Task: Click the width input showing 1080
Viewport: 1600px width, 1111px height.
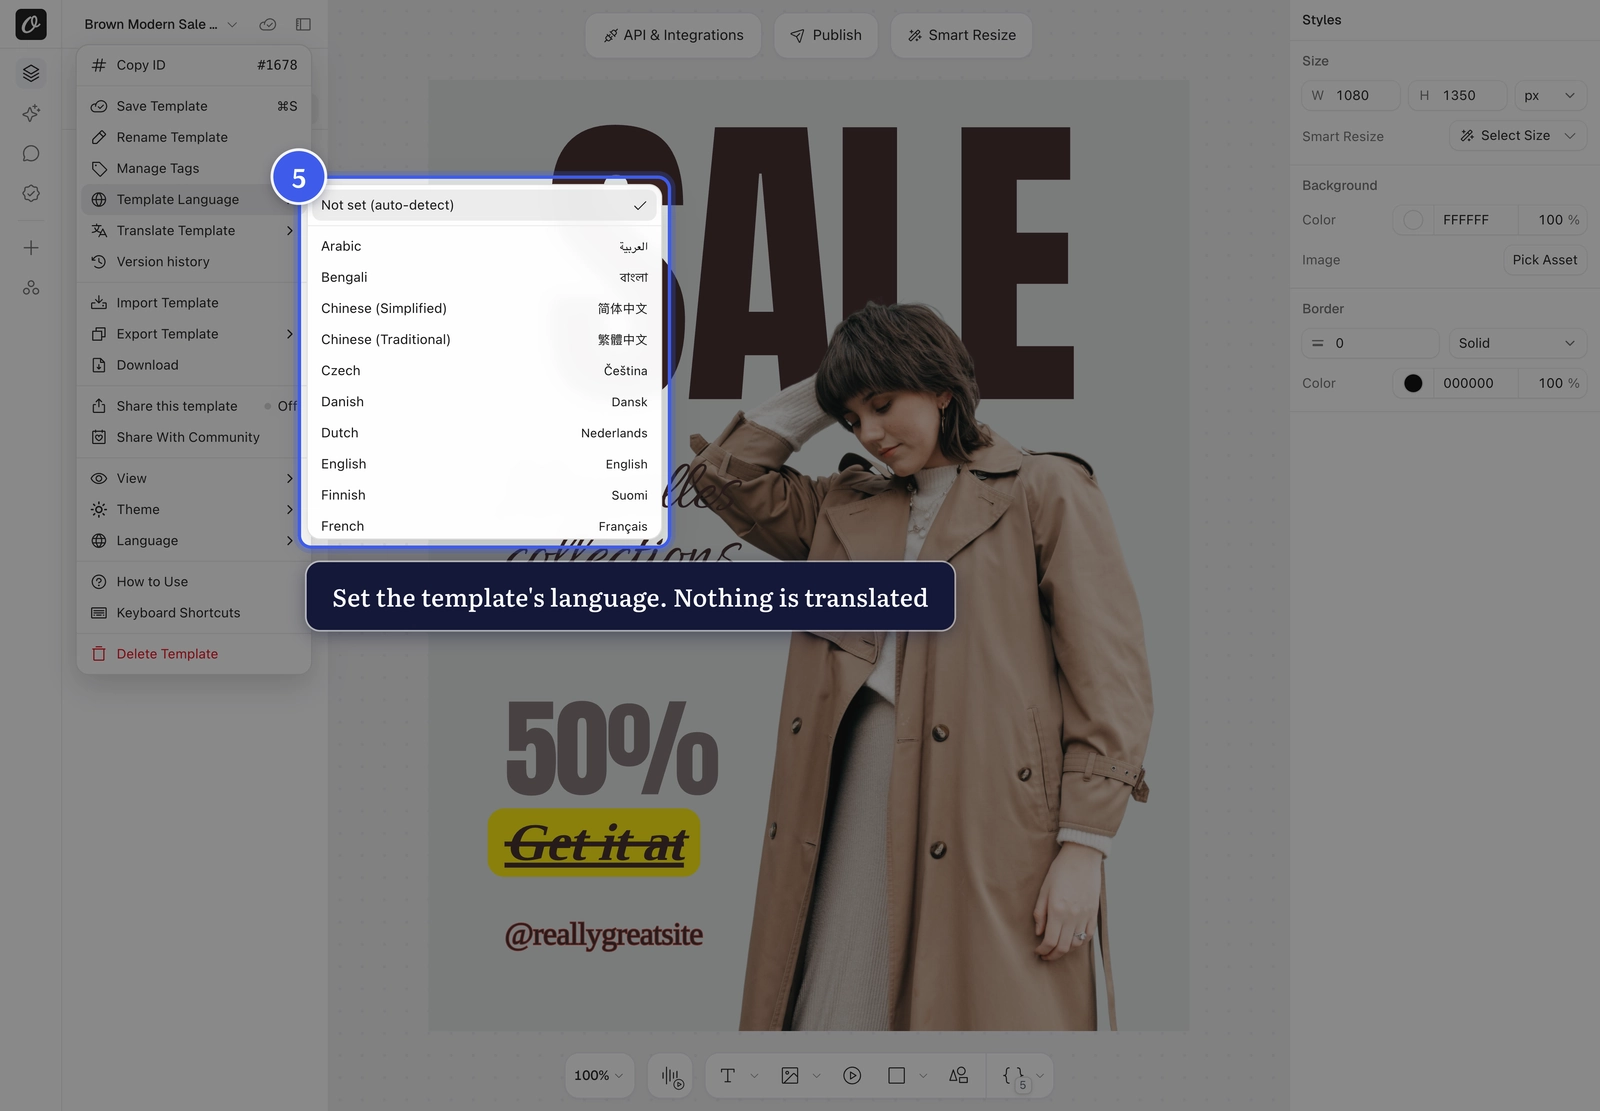Action: 1351,96
